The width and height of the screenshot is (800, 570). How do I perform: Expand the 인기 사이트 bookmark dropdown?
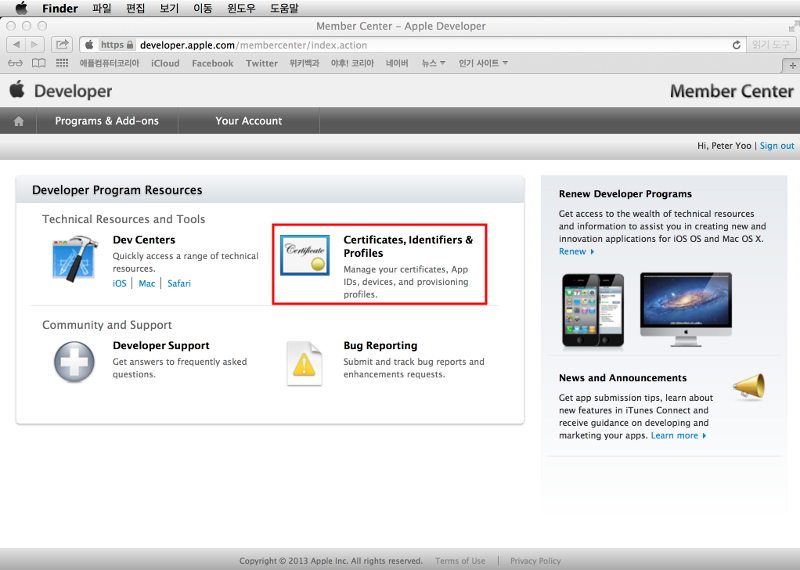tap(483, 63)
